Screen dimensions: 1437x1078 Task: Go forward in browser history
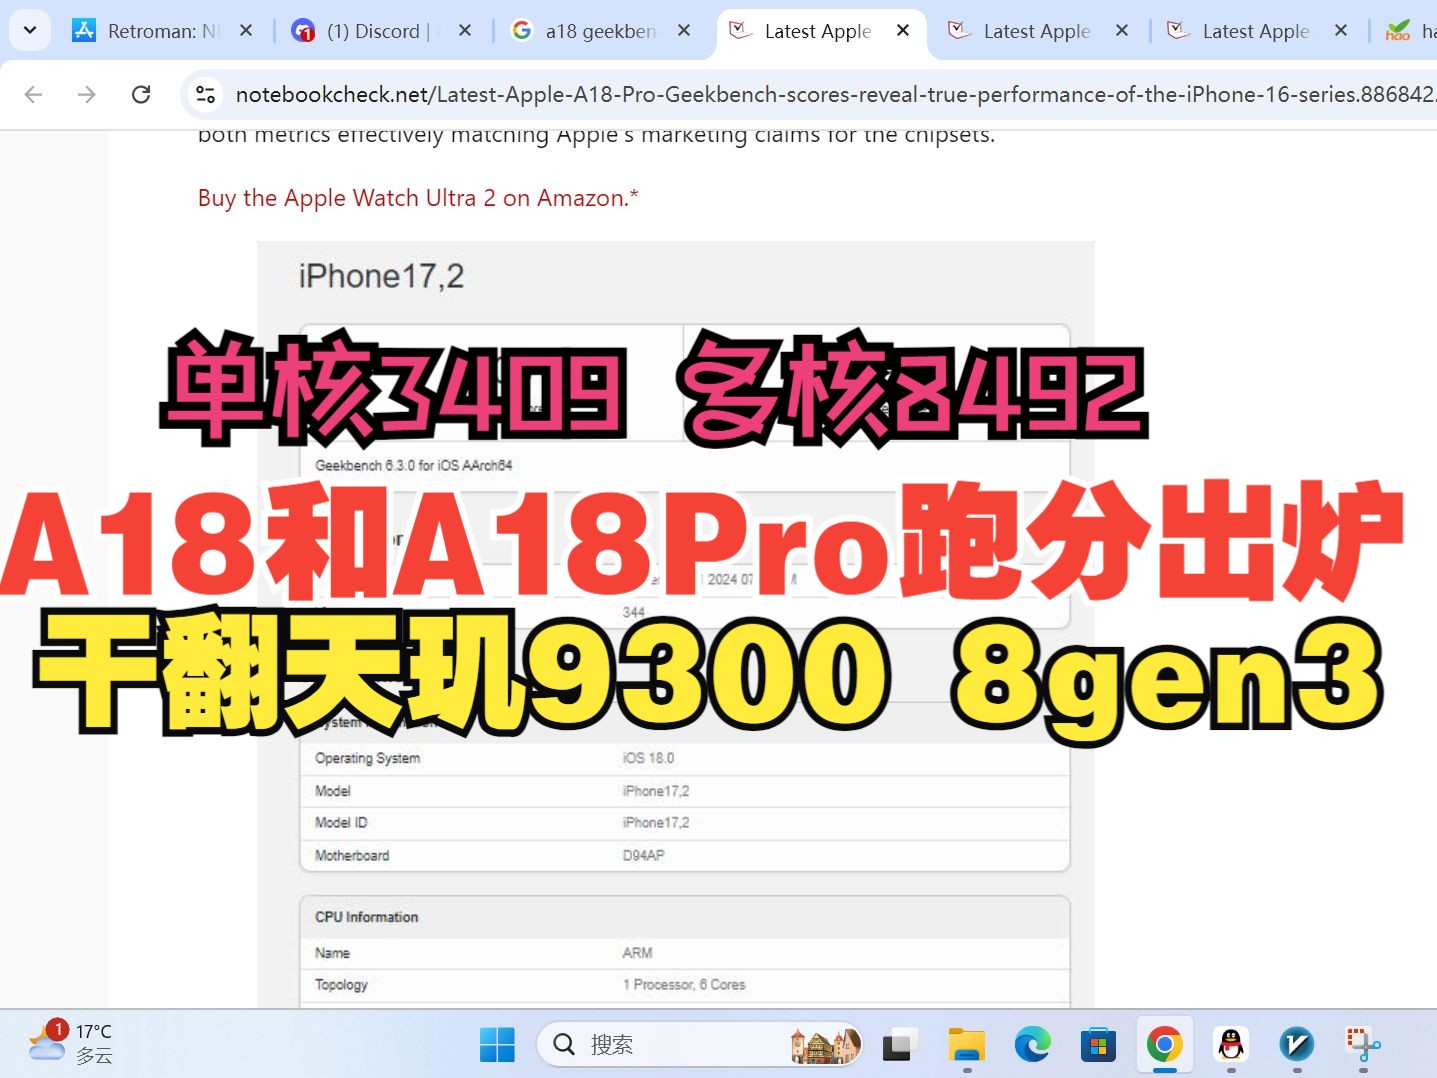pyautogui.click(x=87, y=94)
